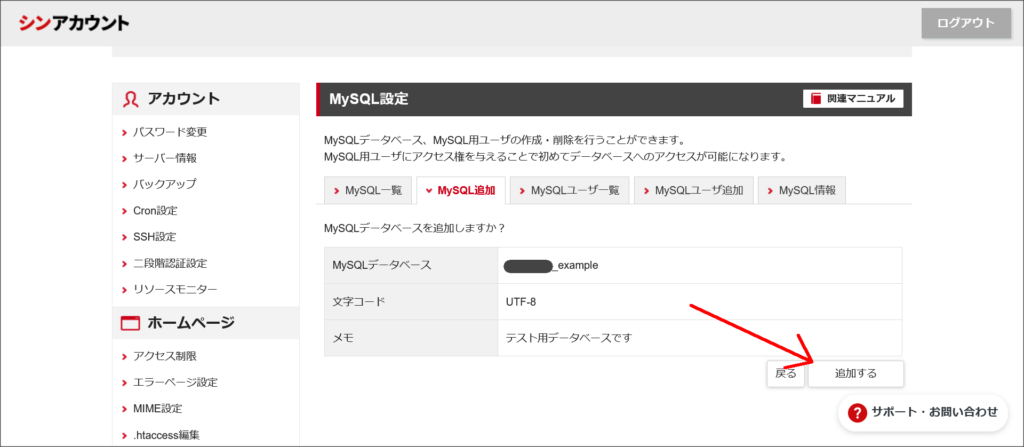Click the chevron arrow beside MySQL一覧
The image size is (1024, 447).
337,191
